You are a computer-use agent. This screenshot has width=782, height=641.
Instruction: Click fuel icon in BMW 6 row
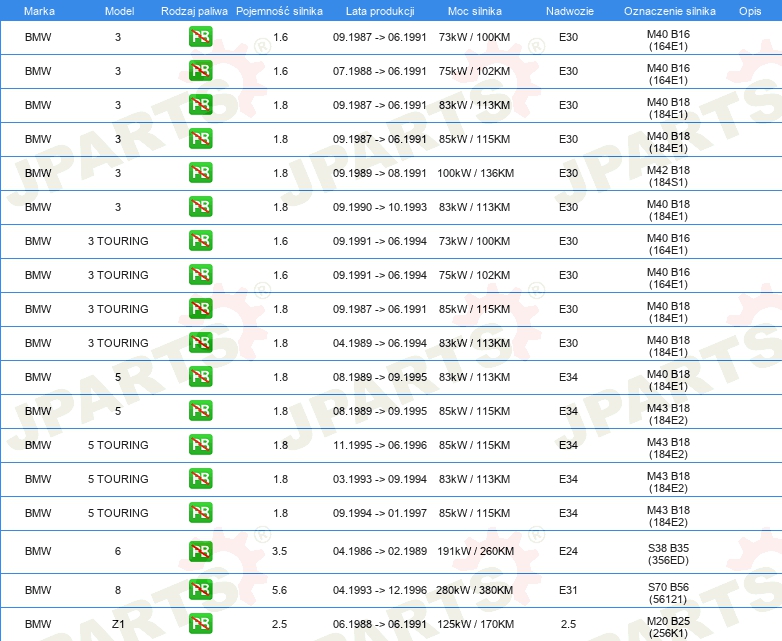point(200,551)
